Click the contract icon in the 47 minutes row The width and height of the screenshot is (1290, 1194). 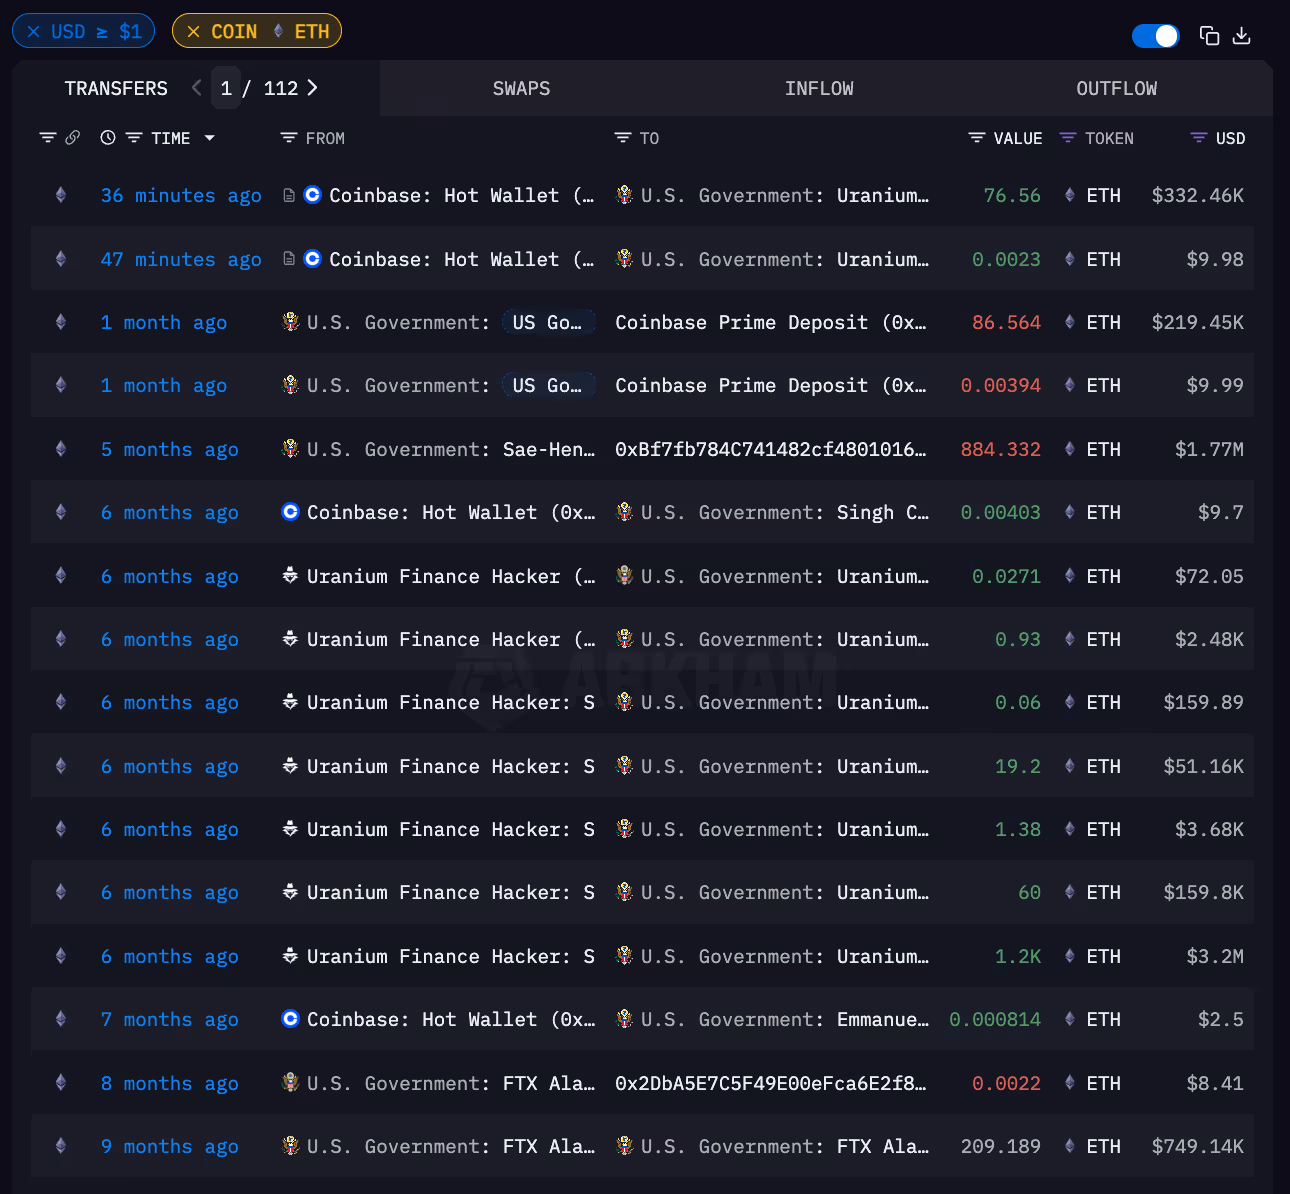point(289,259)
